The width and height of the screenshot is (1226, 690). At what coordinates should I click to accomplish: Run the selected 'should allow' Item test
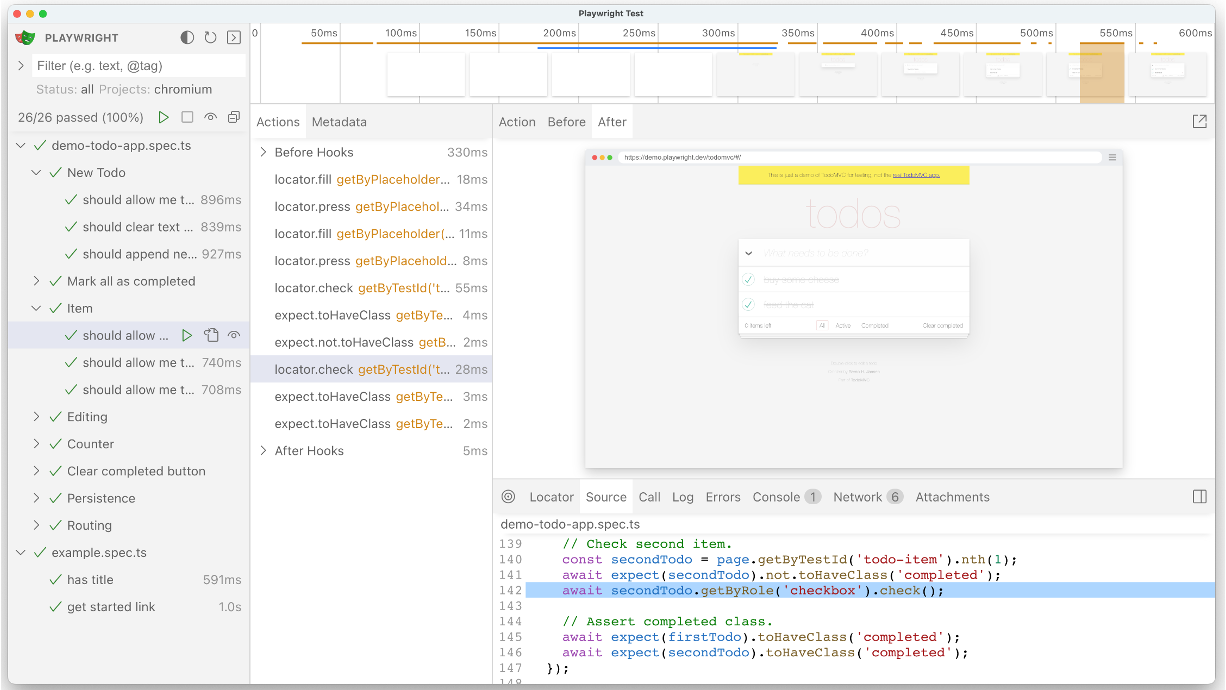point(187,335)
